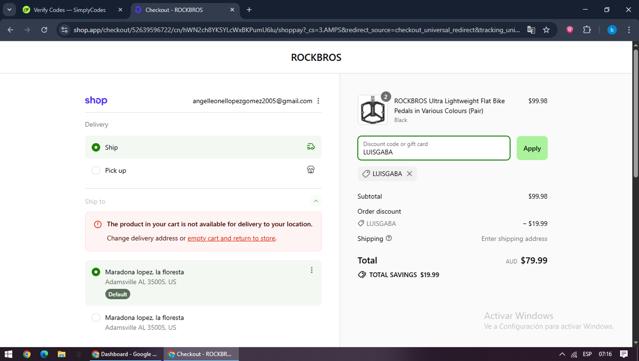Open File Explorer from taskbar
Screen dimensions: 639x361
tap(62, 354)
